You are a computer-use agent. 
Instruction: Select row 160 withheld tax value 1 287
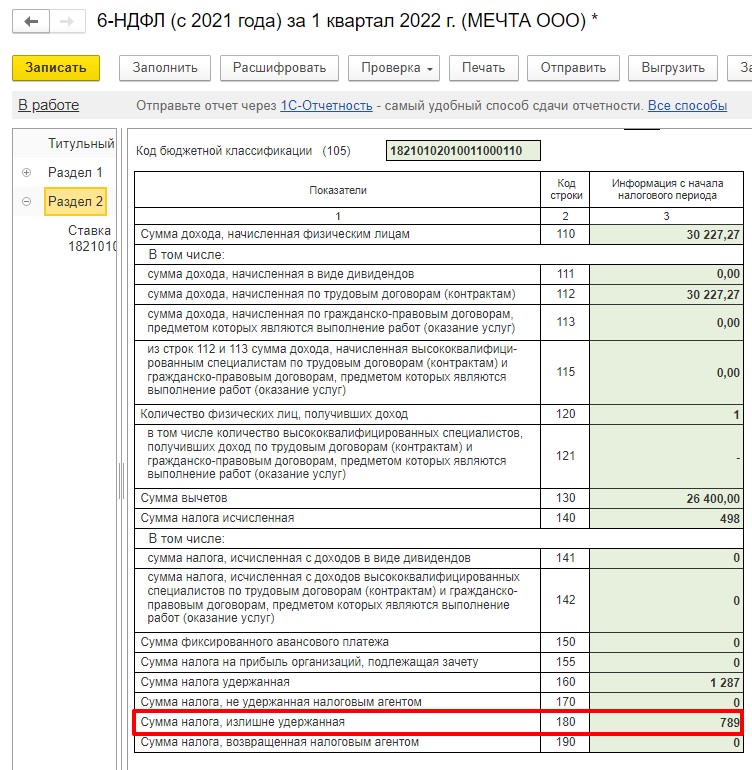click(666, 683)
